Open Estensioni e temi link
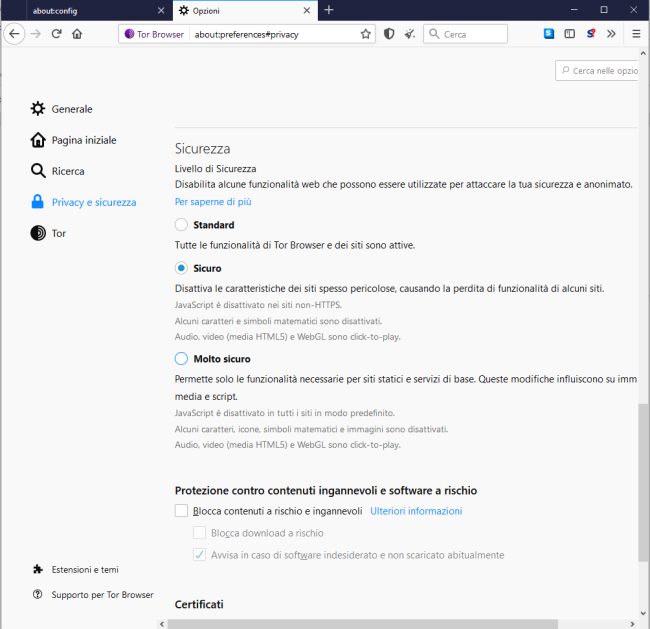The image size is (650, 629). [75, 569]
